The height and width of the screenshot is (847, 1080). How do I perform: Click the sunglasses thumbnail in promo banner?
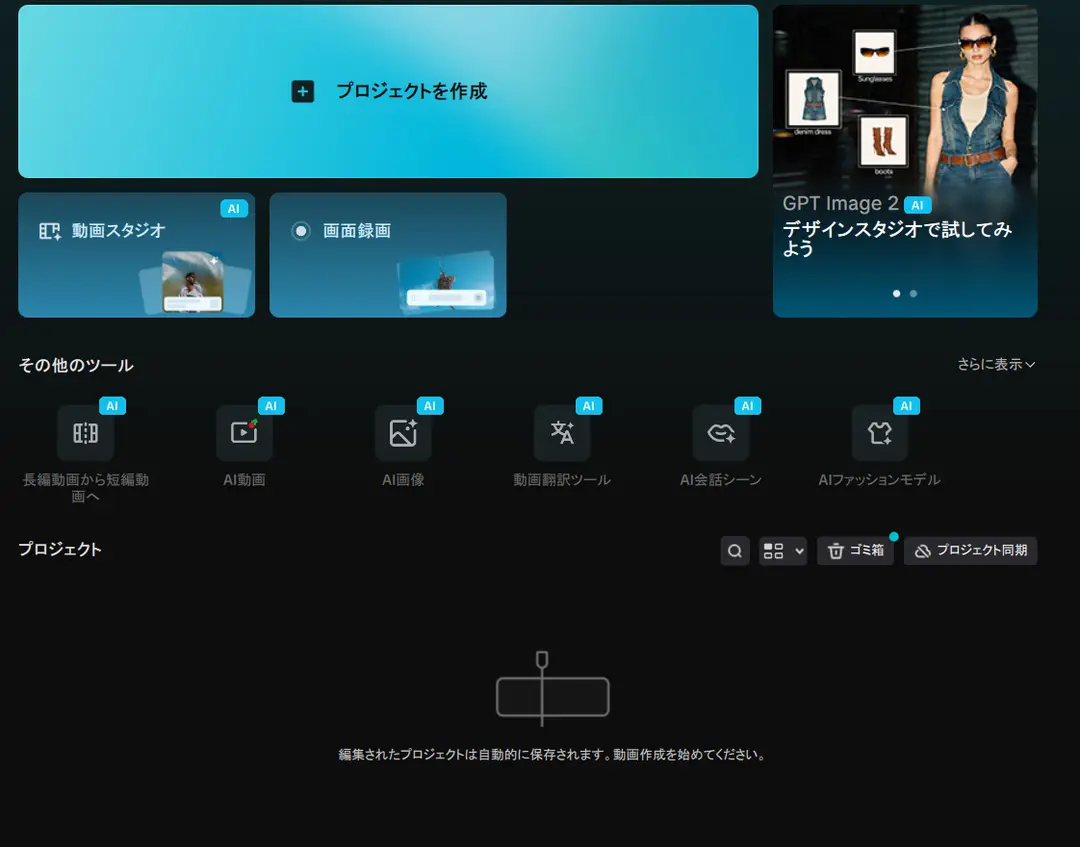(875, 52)
